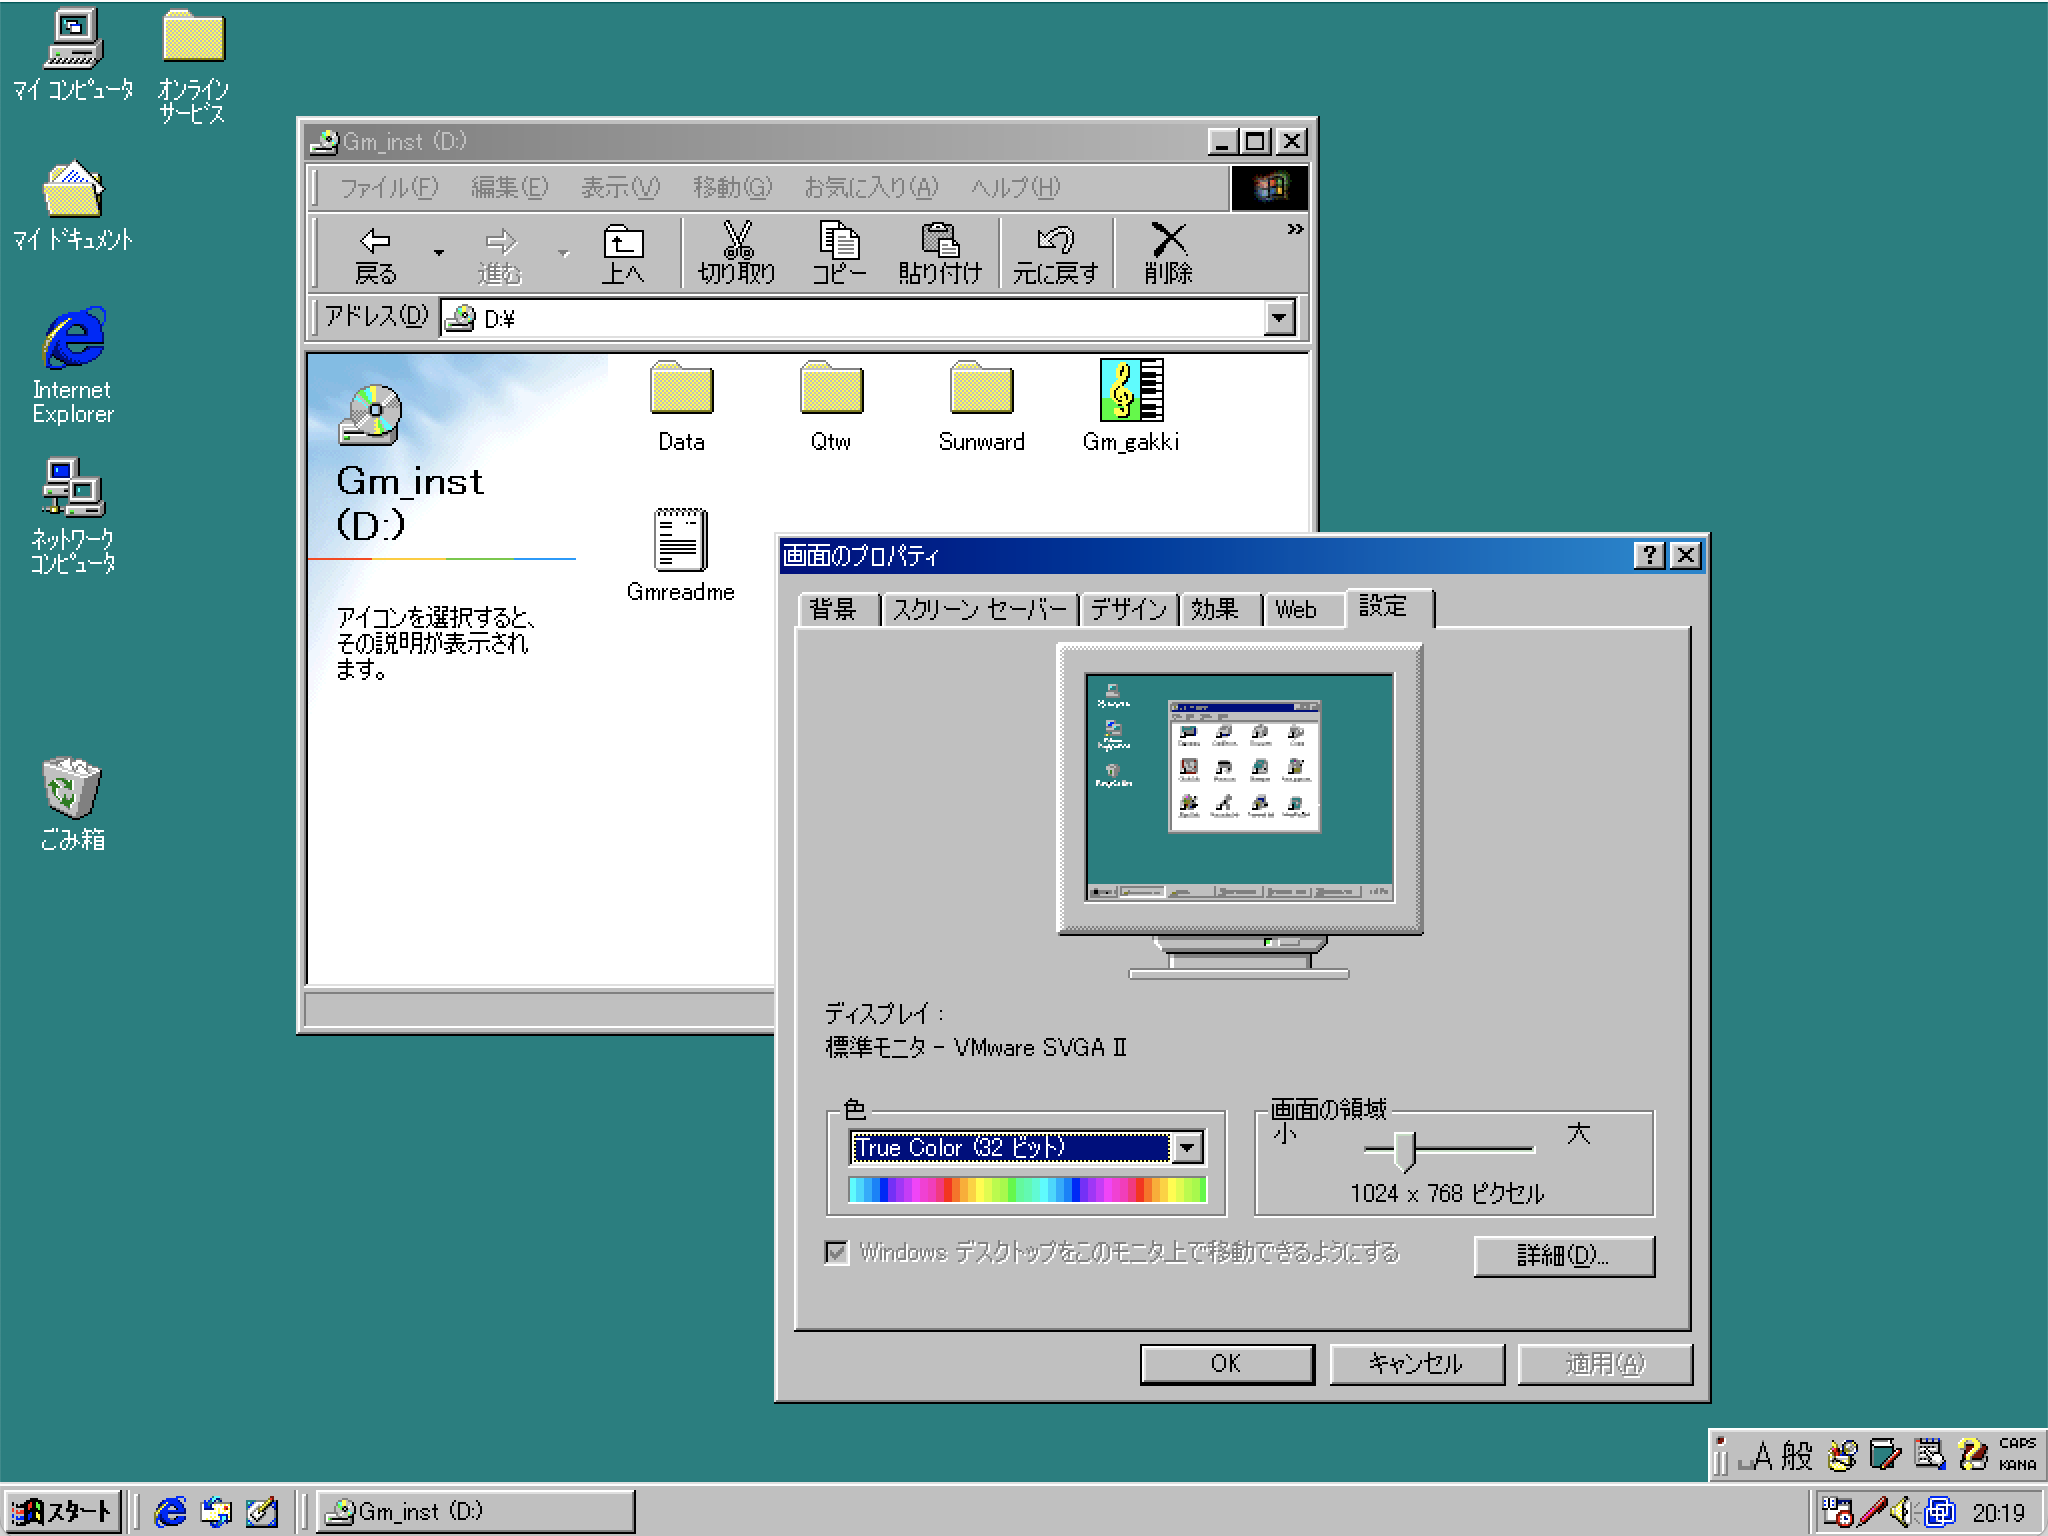
Task: Click the キャンセル button
Action: click(1417, 1364)
